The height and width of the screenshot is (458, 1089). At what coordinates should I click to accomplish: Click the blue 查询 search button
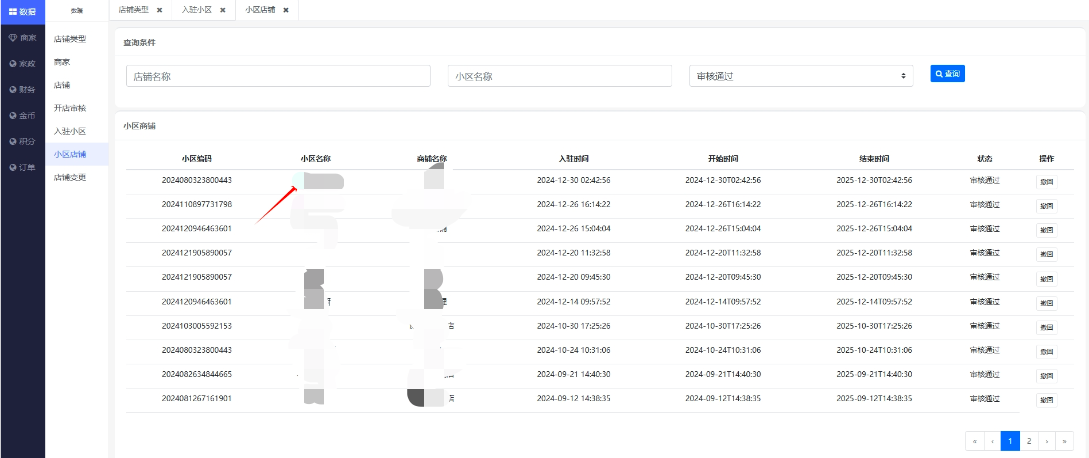(x=947, y=74)
